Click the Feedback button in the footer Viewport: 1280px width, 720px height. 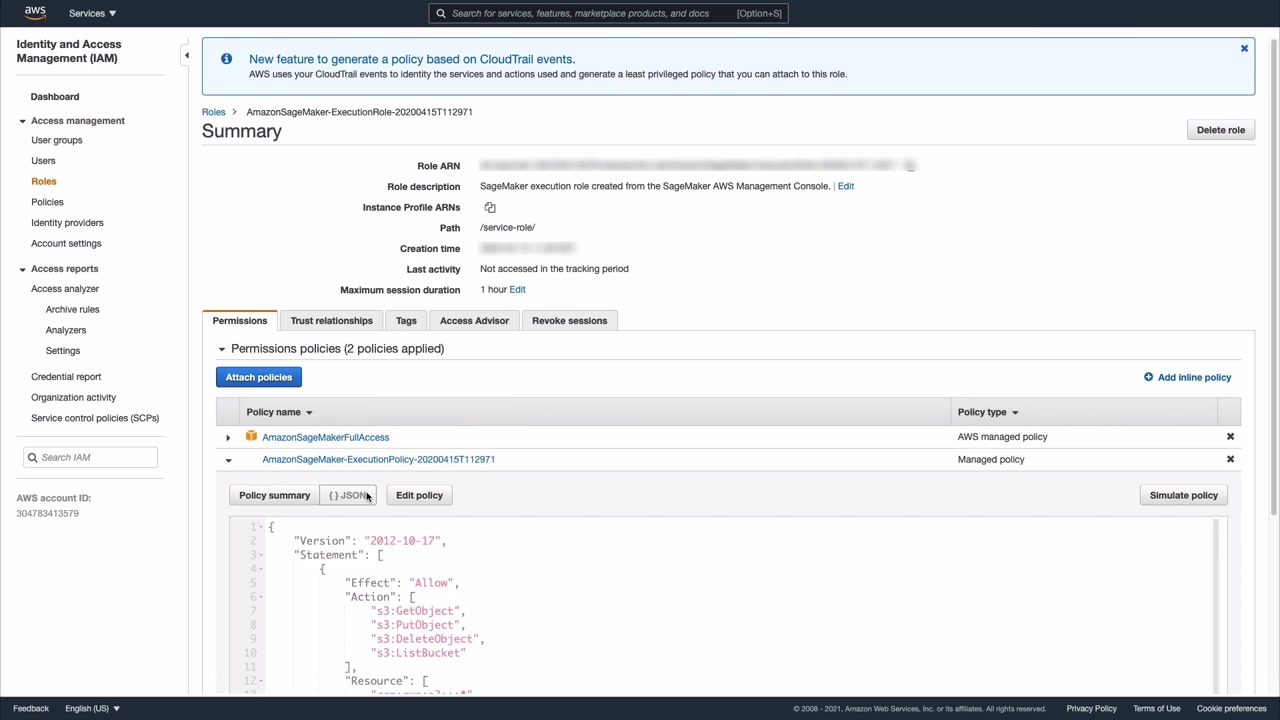click(x=31, y=708)
